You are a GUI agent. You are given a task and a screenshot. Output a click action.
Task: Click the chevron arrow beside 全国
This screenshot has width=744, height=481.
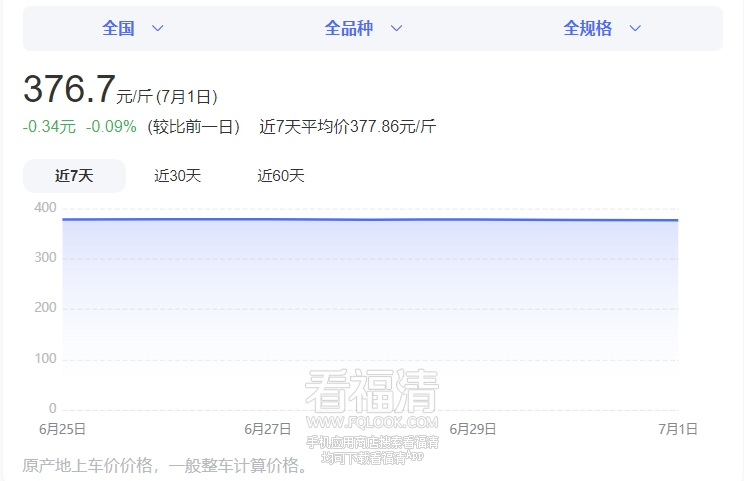157,29
